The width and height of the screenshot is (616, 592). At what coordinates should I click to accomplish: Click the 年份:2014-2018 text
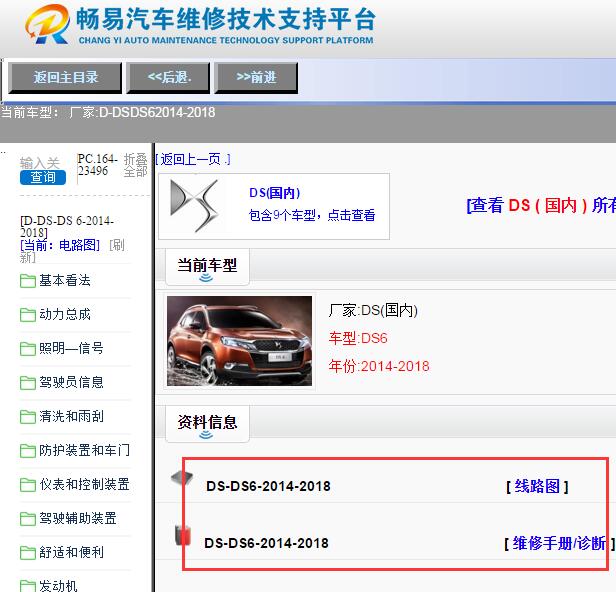coord(379,366)
